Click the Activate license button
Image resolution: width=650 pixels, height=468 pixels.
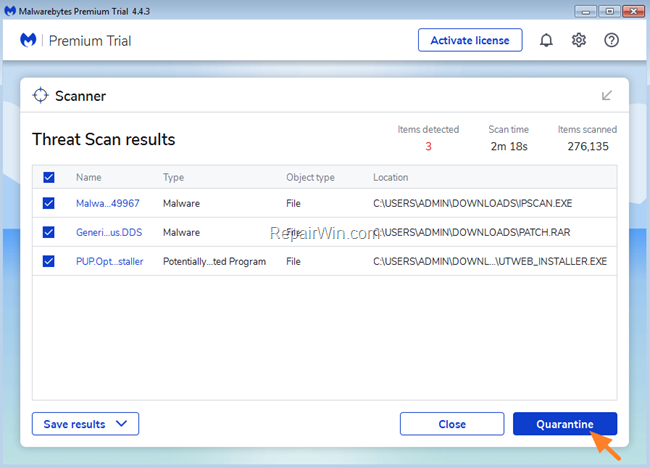[x=470, y=40]
